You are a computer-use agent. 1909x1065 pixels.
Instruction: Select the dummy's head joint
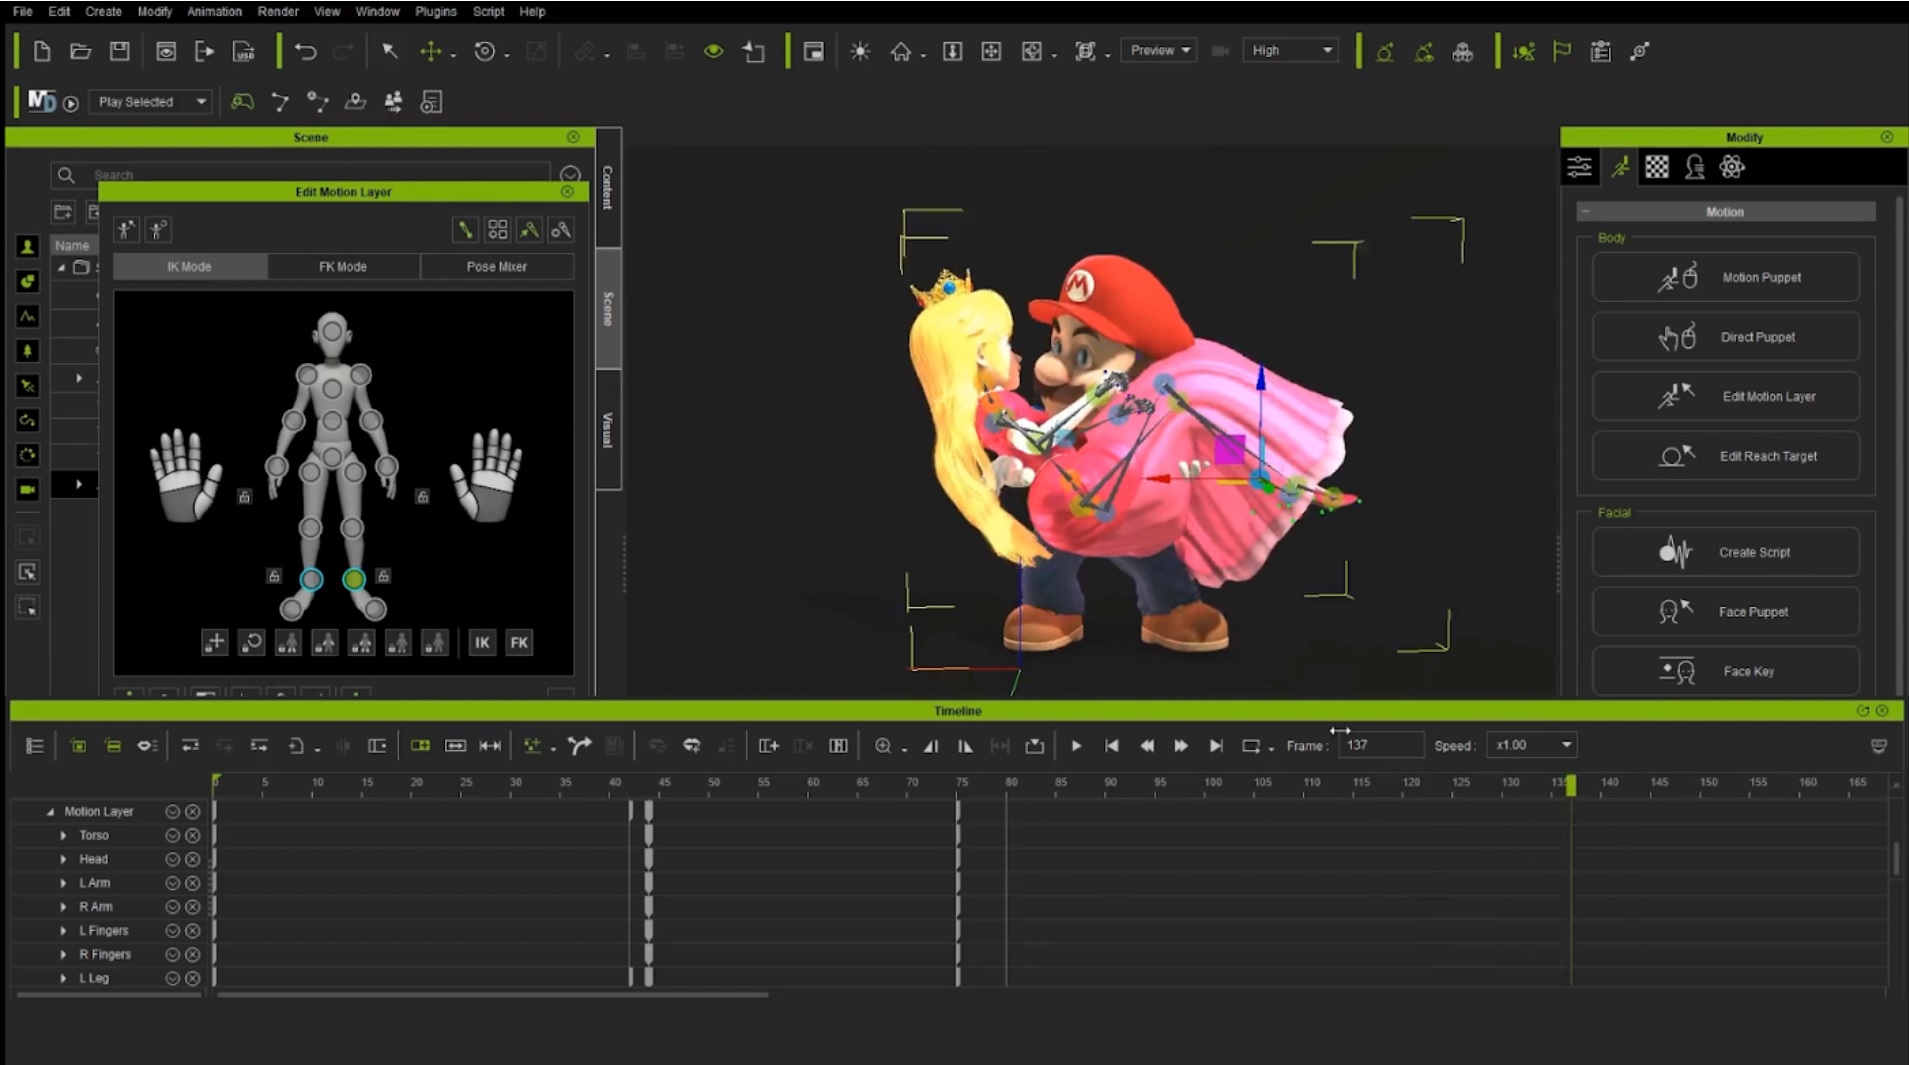point(332,330)
